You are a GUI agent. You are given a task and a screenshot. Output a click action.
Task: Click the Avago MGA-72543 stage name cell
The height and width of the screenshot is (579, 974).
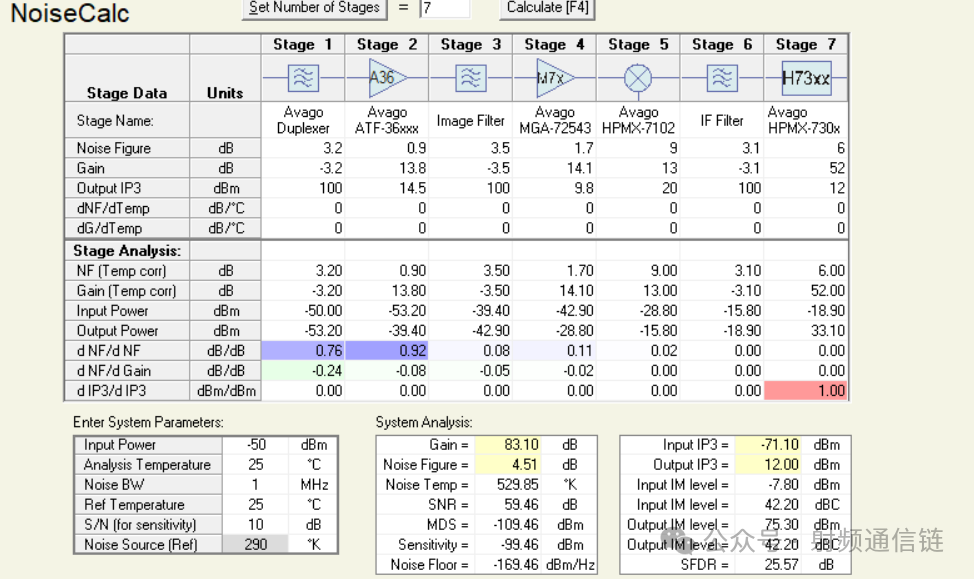[x=555, y=120]
